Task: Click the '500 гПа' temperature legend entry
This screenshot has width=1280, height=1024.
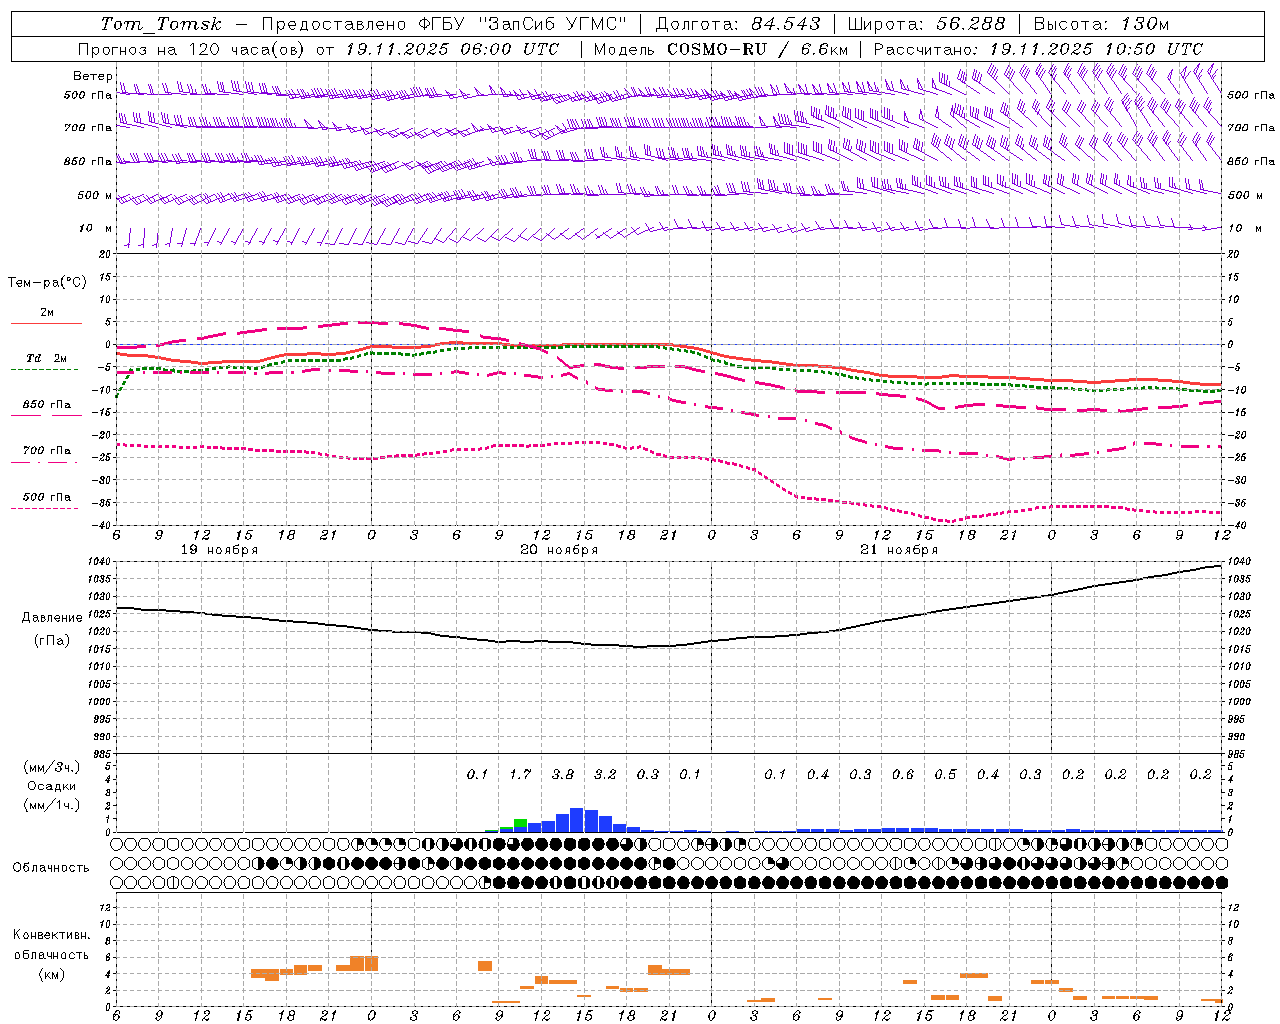Action: click(47, 497)
